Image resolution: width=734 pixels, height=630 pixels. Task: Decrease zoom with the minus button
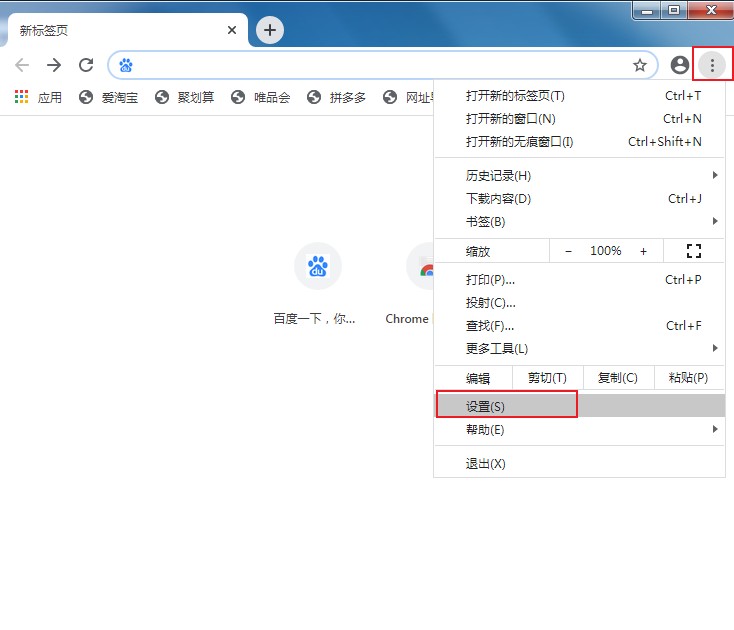[x=568, y=251]
